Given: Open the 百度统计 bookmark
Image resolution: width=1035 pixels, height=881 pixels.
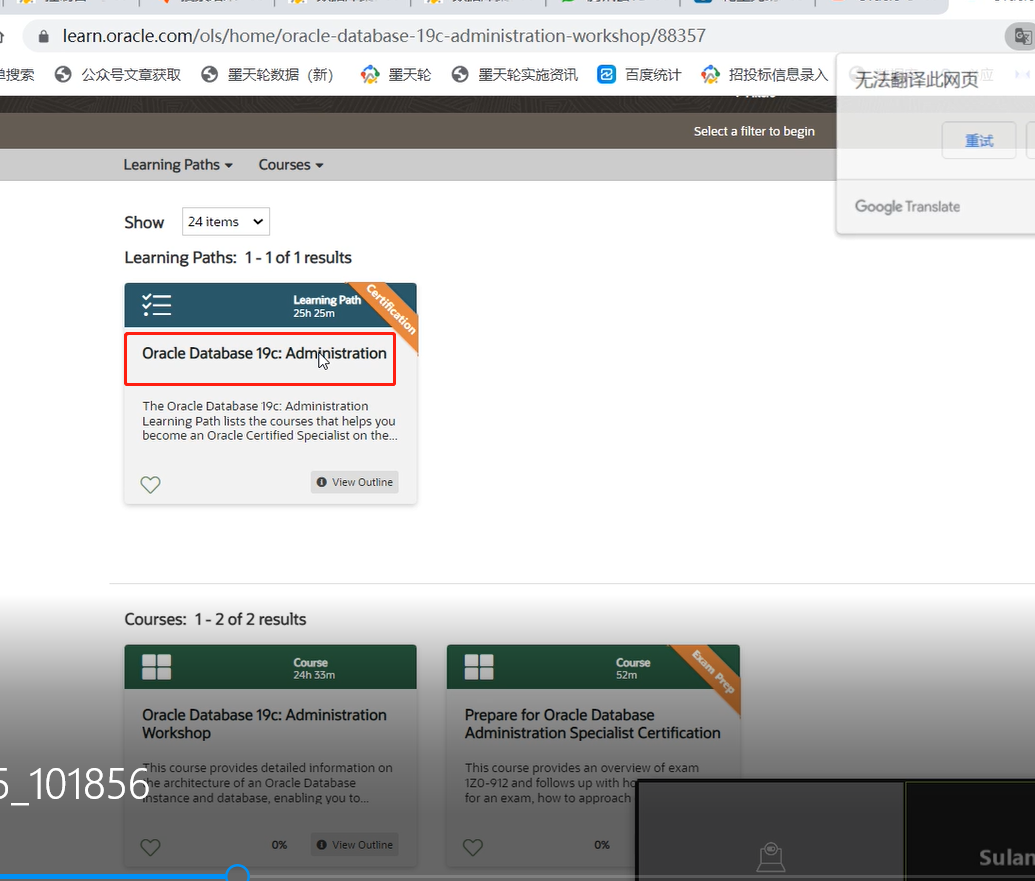Looking at the screenshot, I should [x=639, y=75].
